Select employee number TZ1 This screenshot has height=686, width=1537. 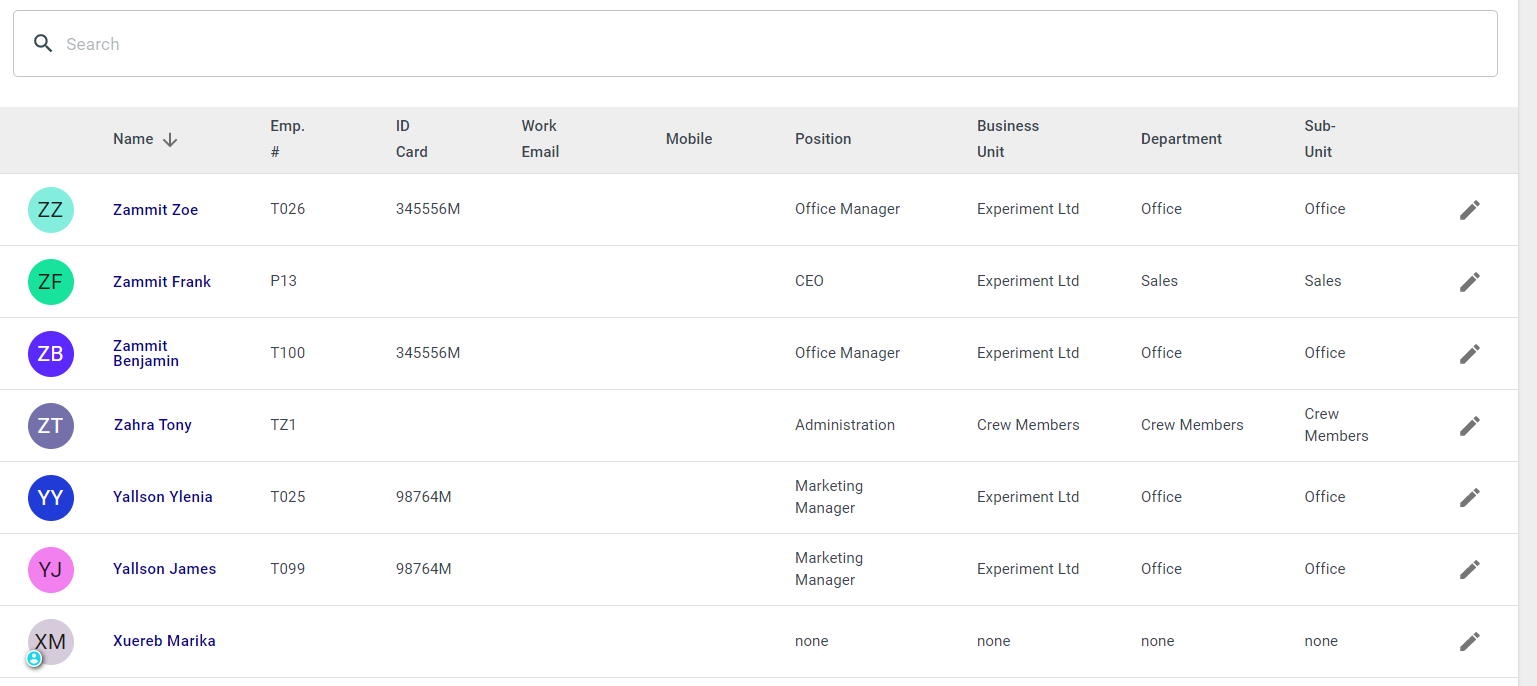click(x=283, y=425)
